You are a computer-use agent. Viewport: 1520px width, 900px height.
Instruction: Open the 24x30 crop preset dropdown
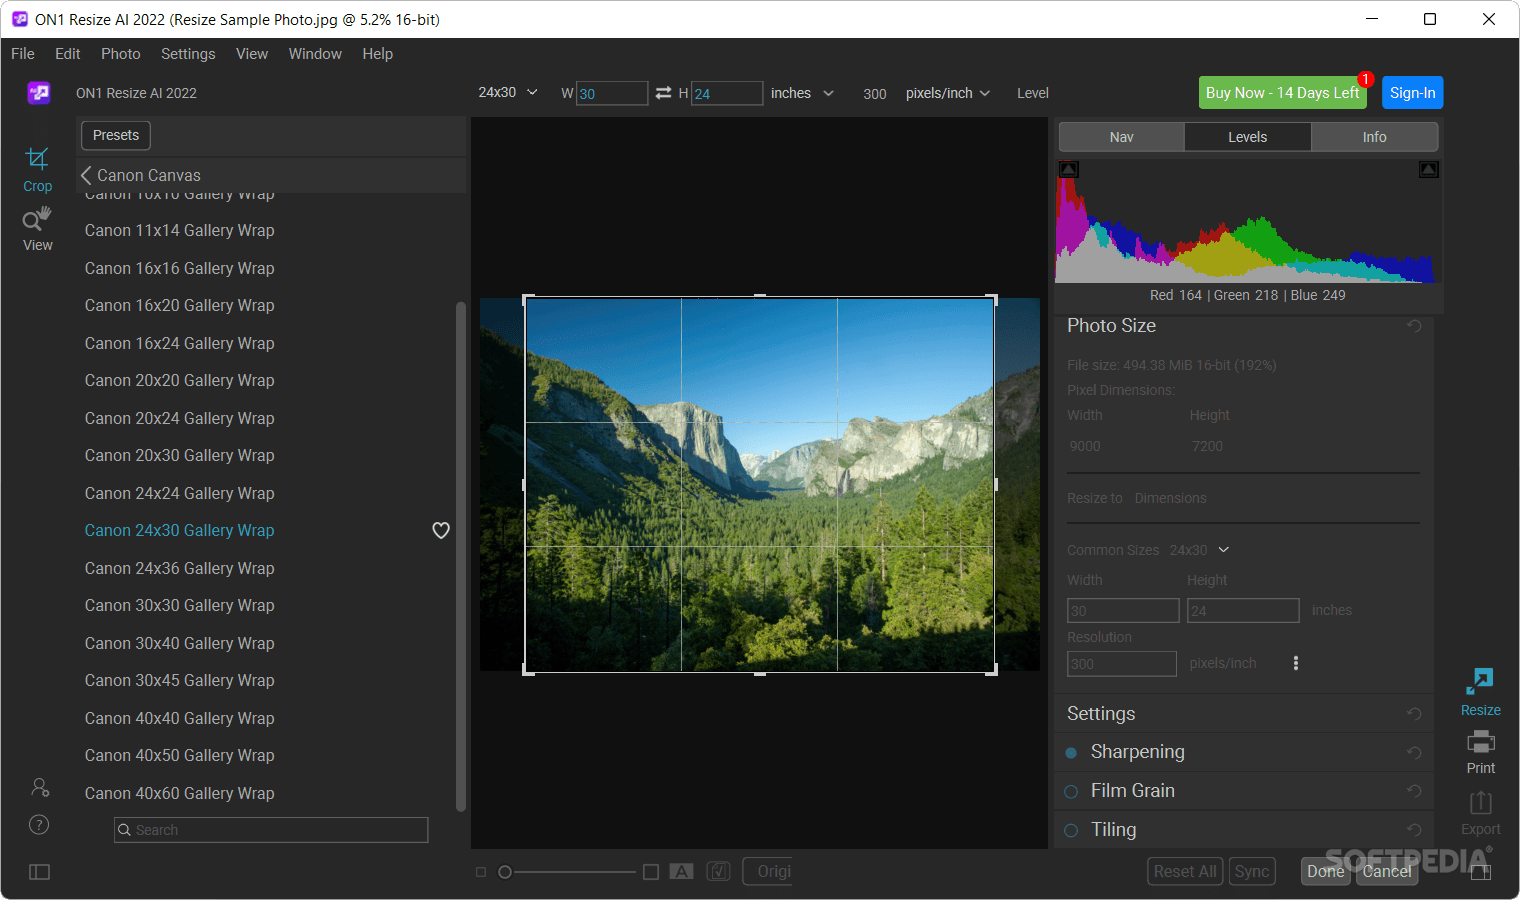(508, 92)
